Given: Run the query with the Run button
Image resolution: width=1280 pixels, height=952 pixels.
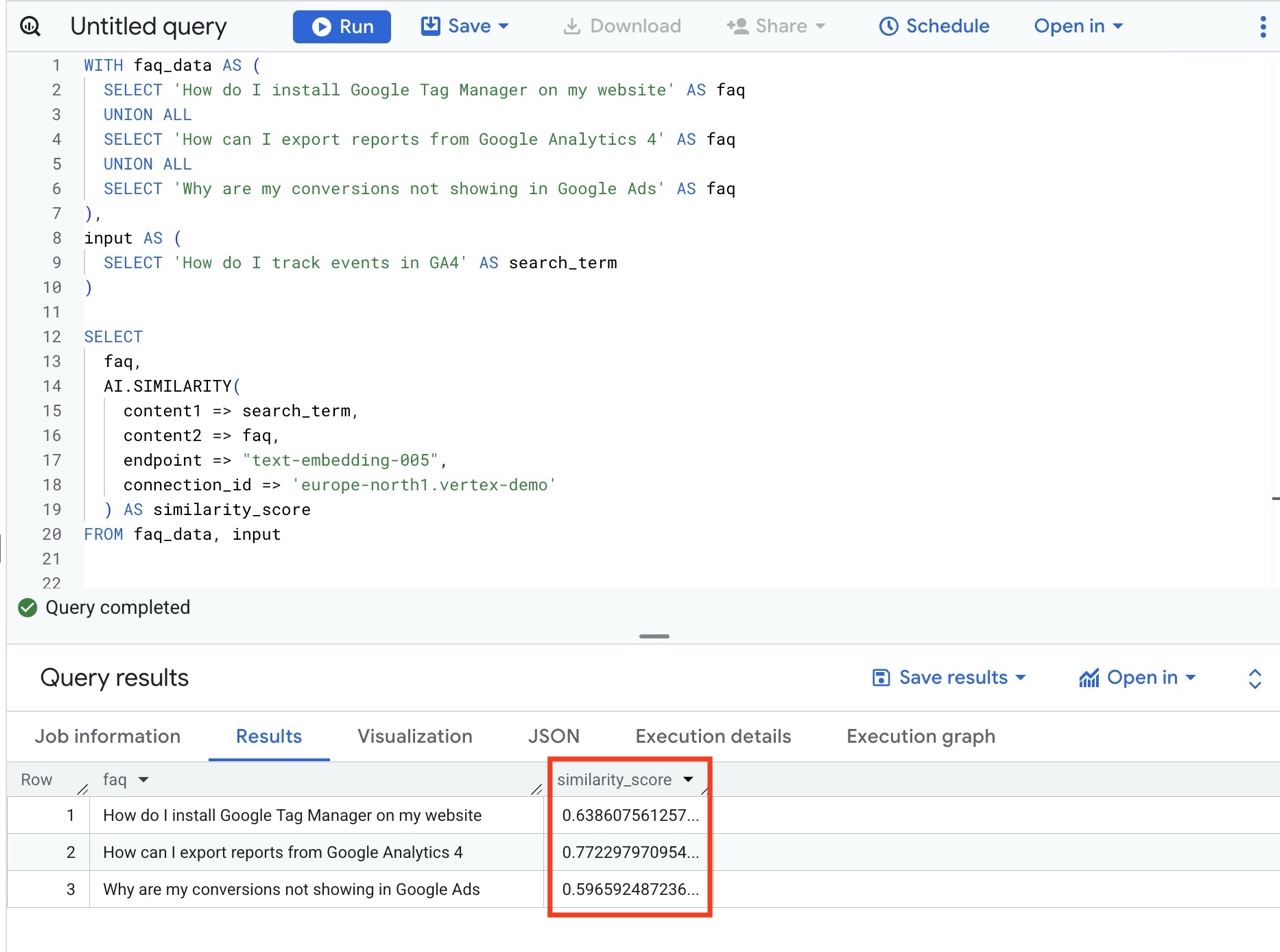Looking at the screenshot, I should tap(342, 27).
